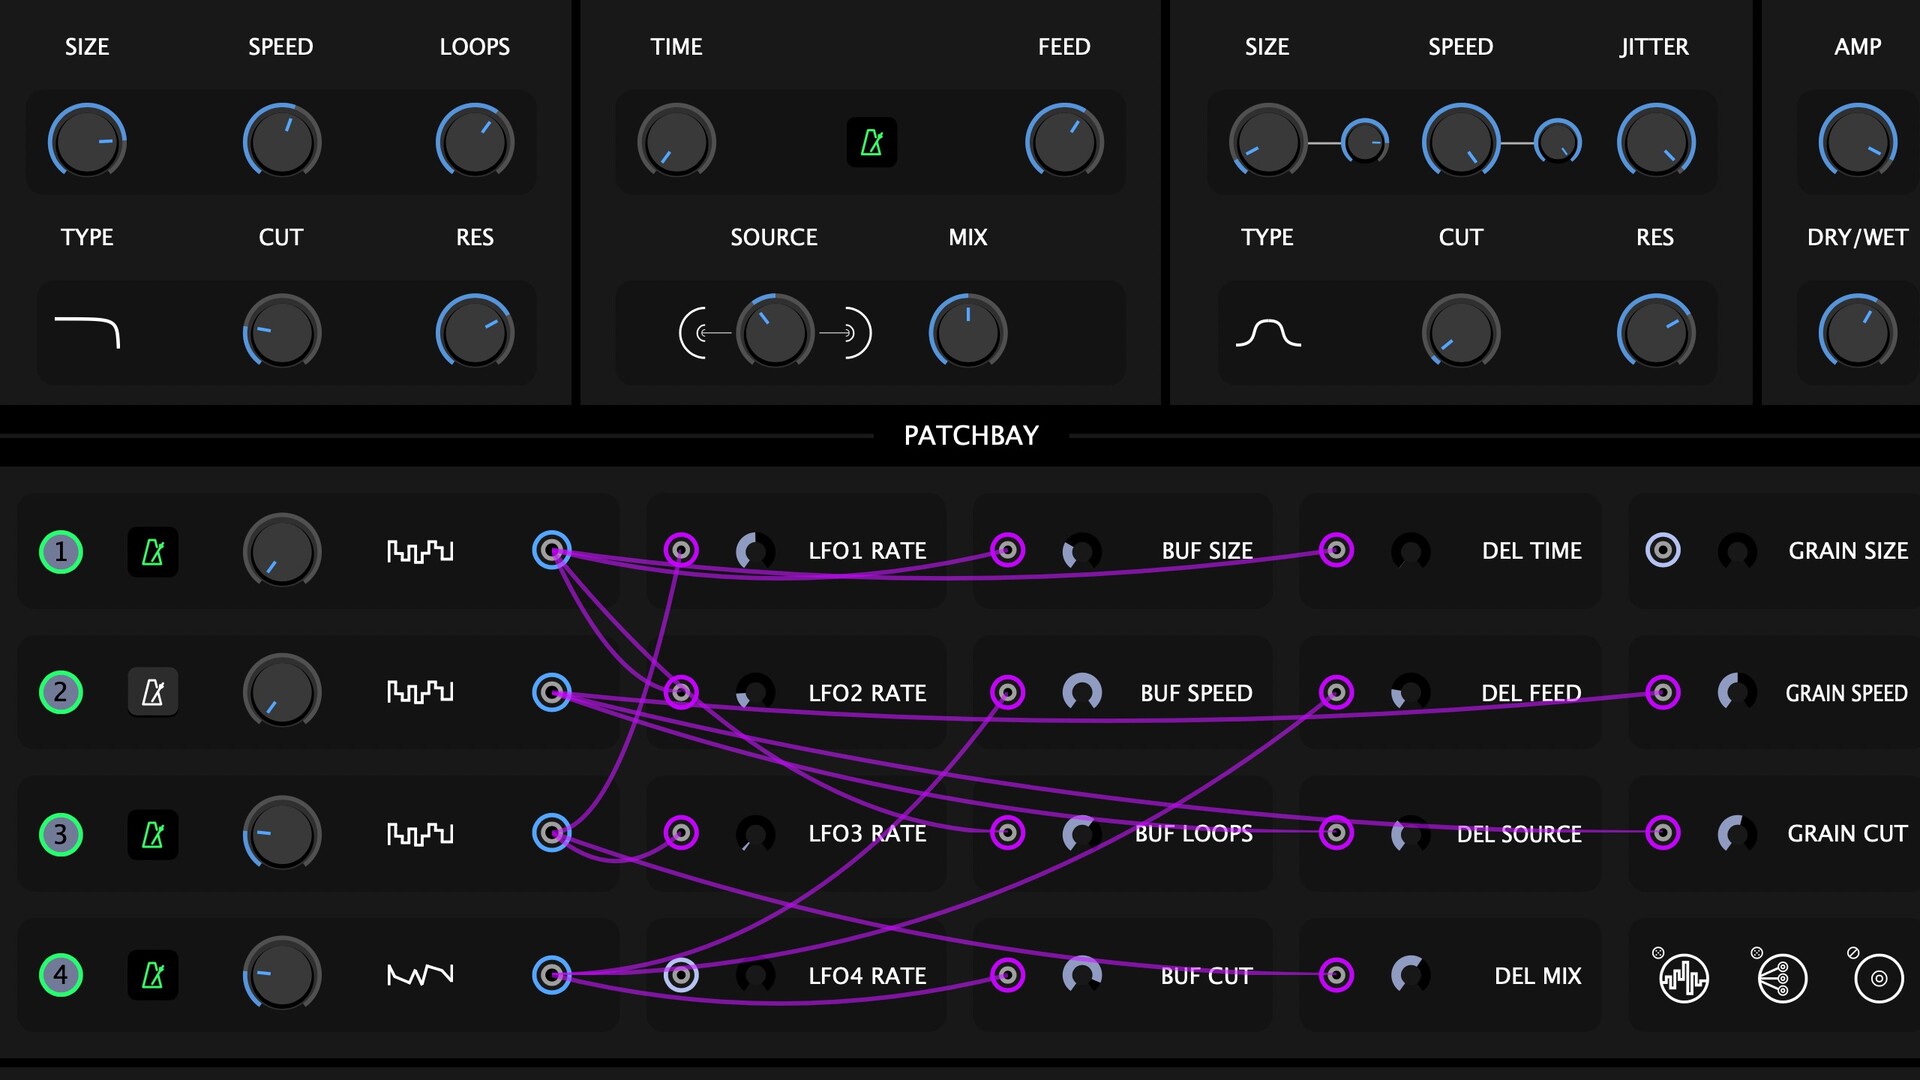Adjust grain SIZE small random knob
Viewport: 1920px width, 1080px height.
click(1364, 142)
